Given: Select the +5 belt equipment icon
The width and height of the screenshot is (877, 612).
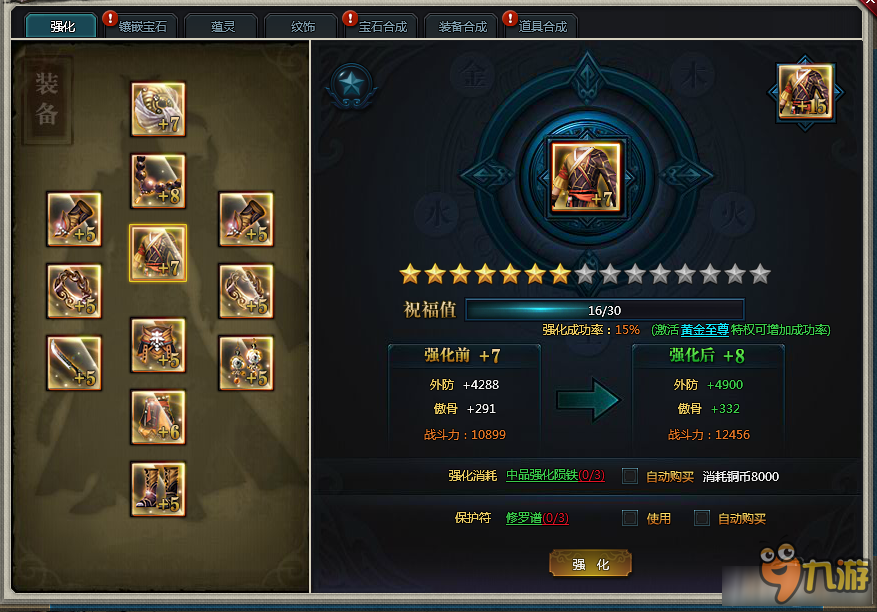Looking at the screenshot, I should pyautogui.click(x=158, y=345).
